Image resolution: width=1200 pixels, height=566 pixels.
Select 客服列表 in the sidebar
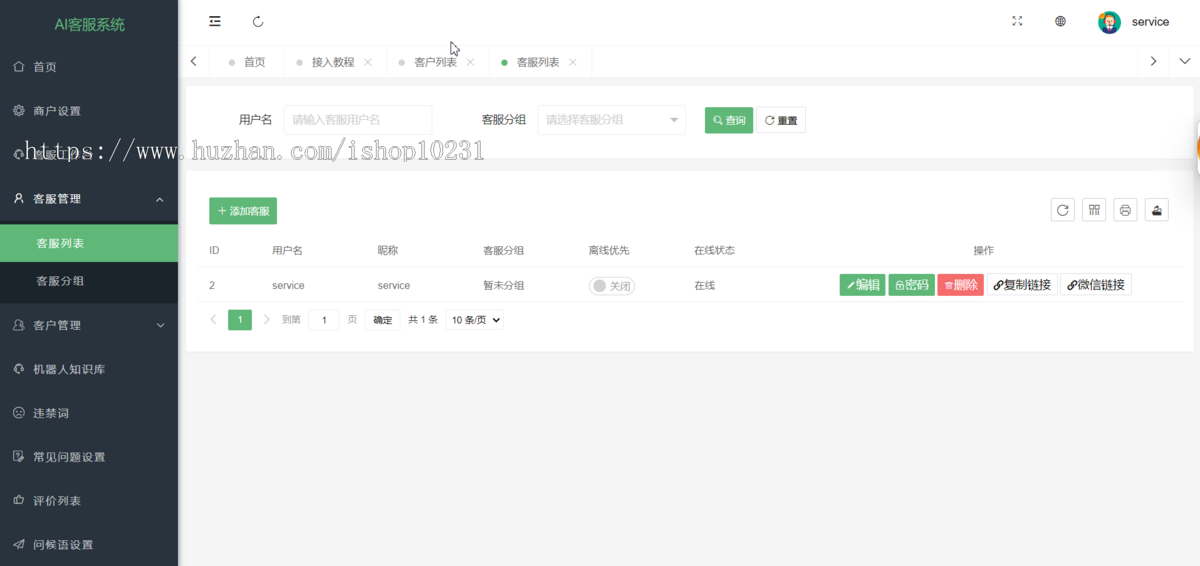pyautogui.click(x=89, y=243)
